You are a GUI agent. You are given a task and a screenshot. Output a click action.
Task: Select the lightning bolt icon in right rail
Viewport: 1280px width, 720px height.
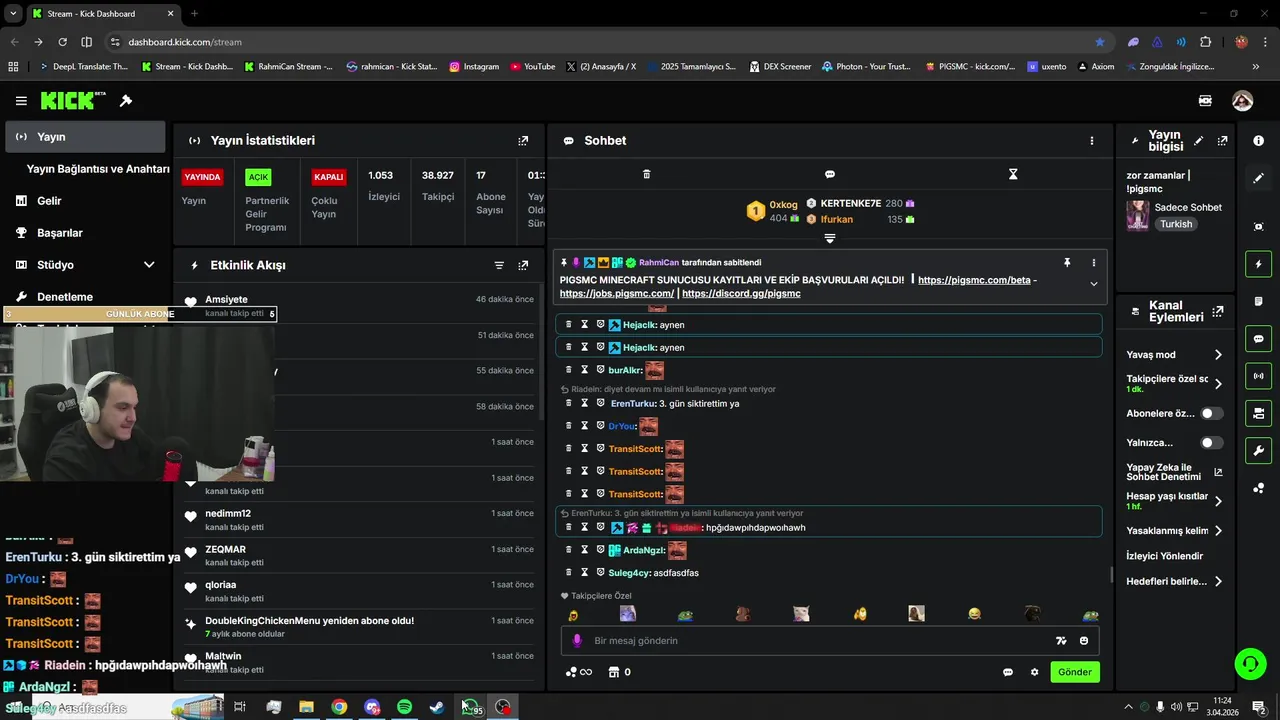[x=1258, y=264]
